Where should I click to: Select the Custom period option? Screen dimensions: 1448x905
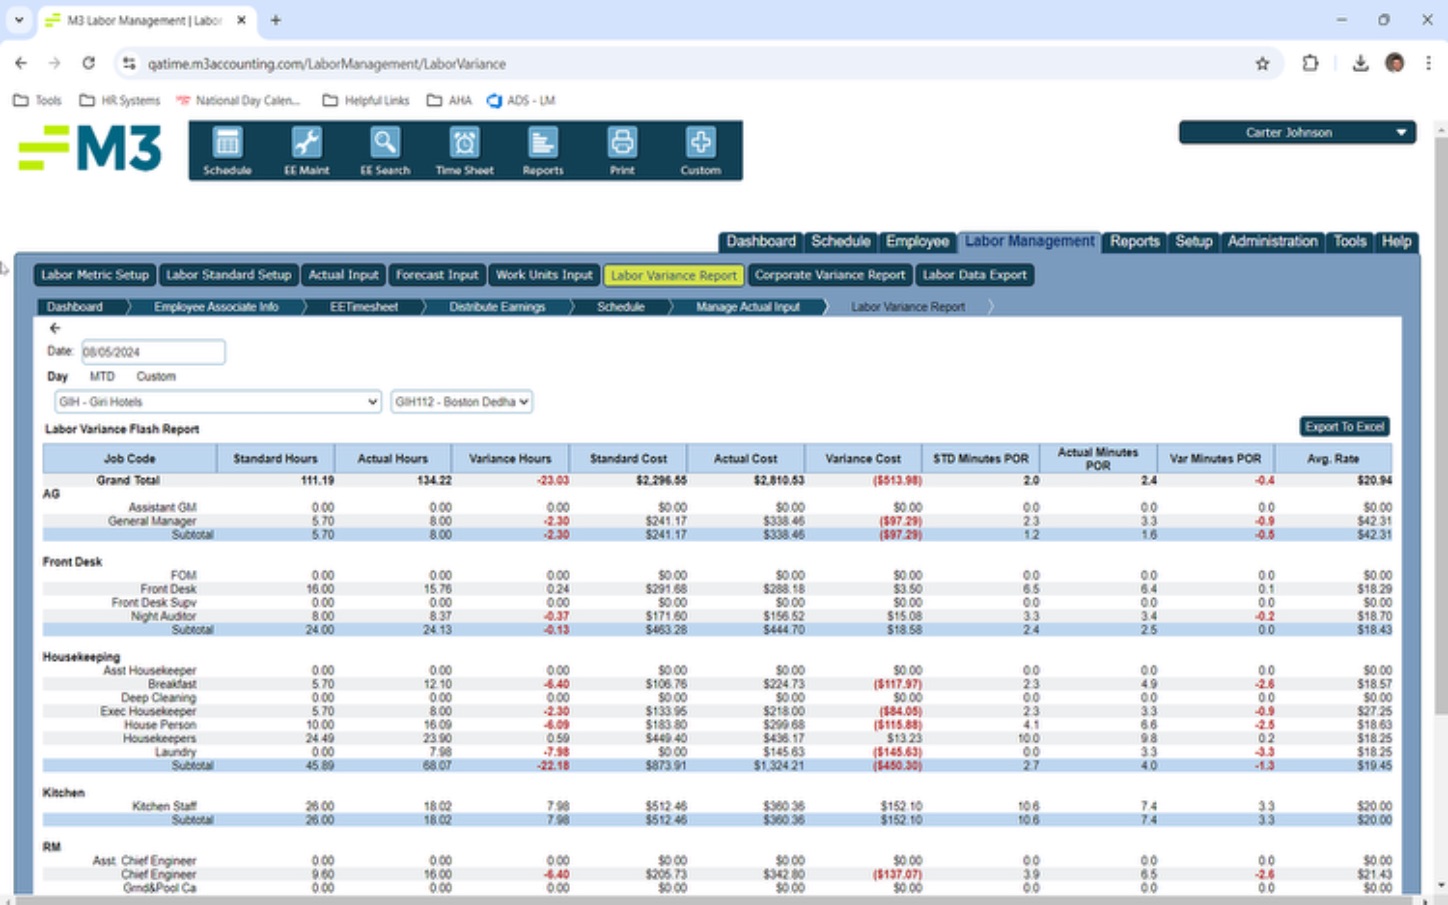pos(156,377)
